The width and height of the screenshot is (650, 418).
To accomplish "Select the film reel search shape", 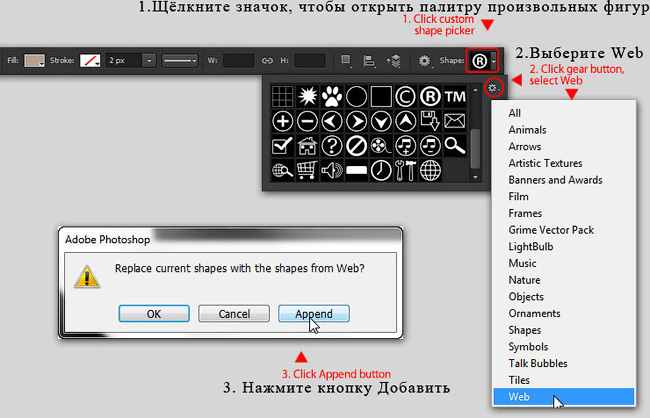I will pyautogui.click(x=381, y=146).
